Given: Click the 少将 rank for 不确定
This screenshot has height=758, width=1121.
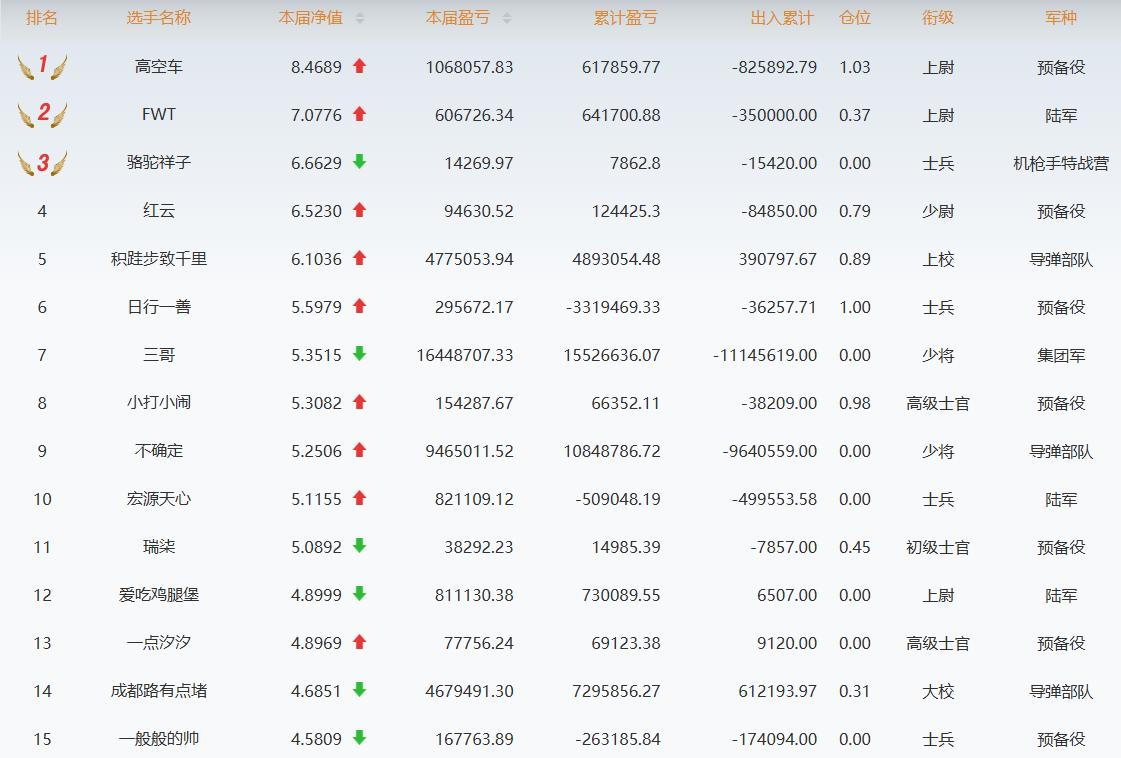Looking at the screenshot, I should (x=937, y=451).
